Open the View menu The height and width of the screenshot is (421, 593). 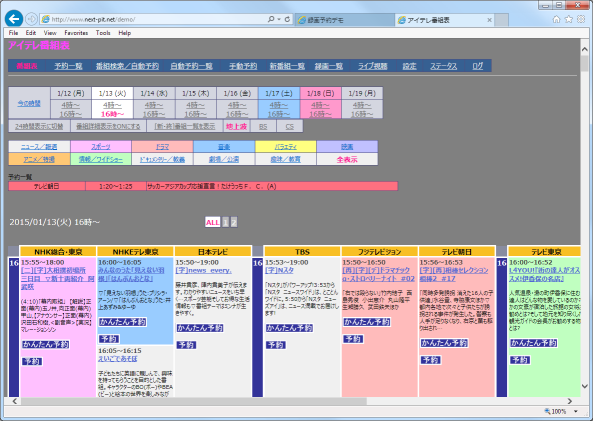[x=50, y=33]
